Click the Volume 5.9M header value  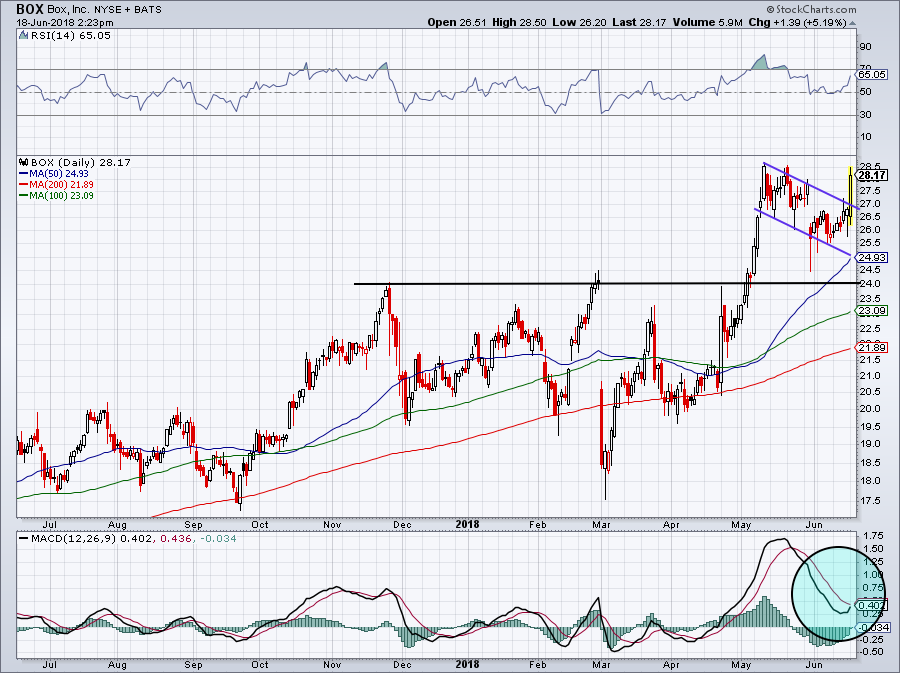pyautogui.click(x=708, y=22)
